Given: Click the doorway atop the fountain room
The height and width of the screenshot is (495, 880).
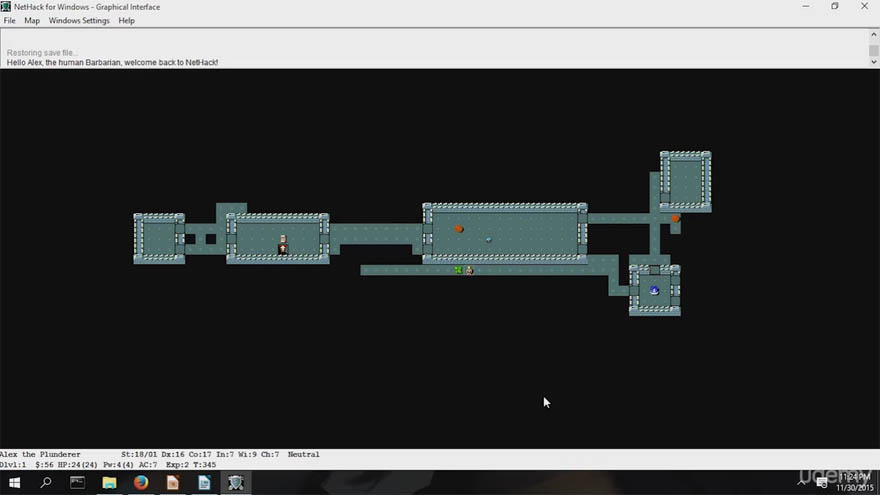Looking at the screenshot, I should (654, 270).
